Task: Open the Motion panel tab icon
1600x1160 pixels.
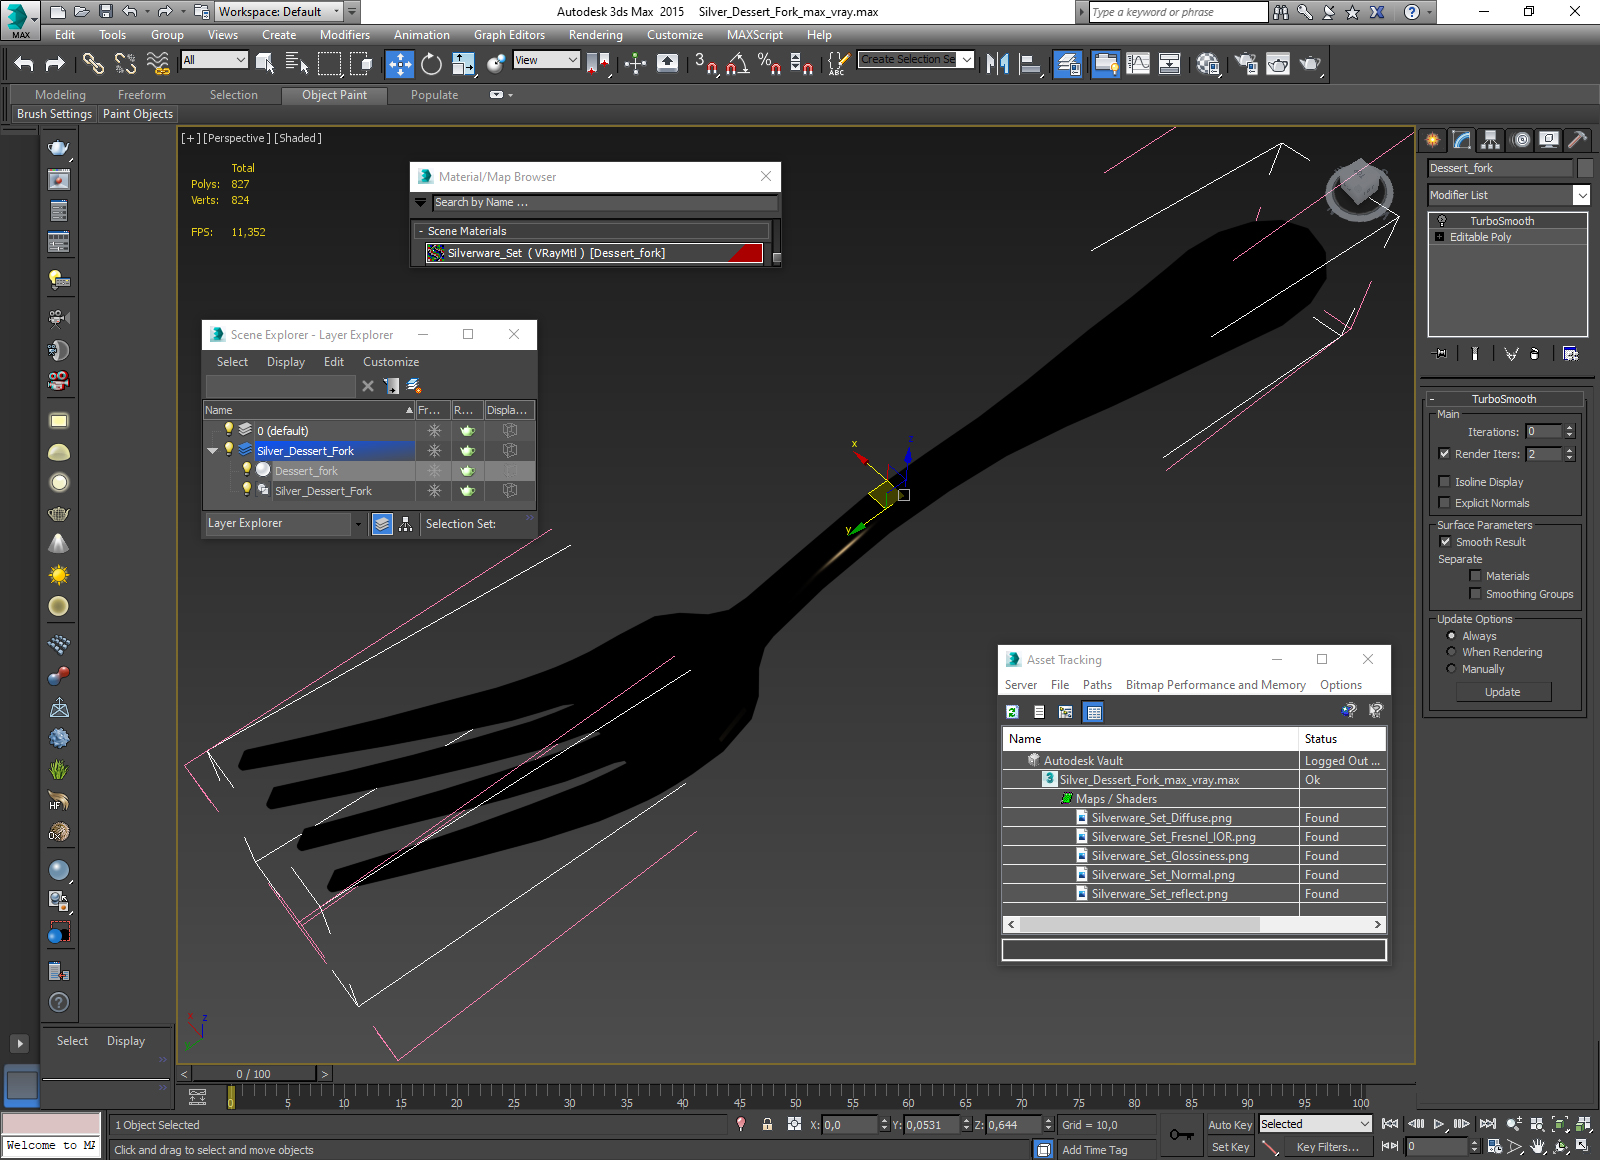Action: (1520, 140)
